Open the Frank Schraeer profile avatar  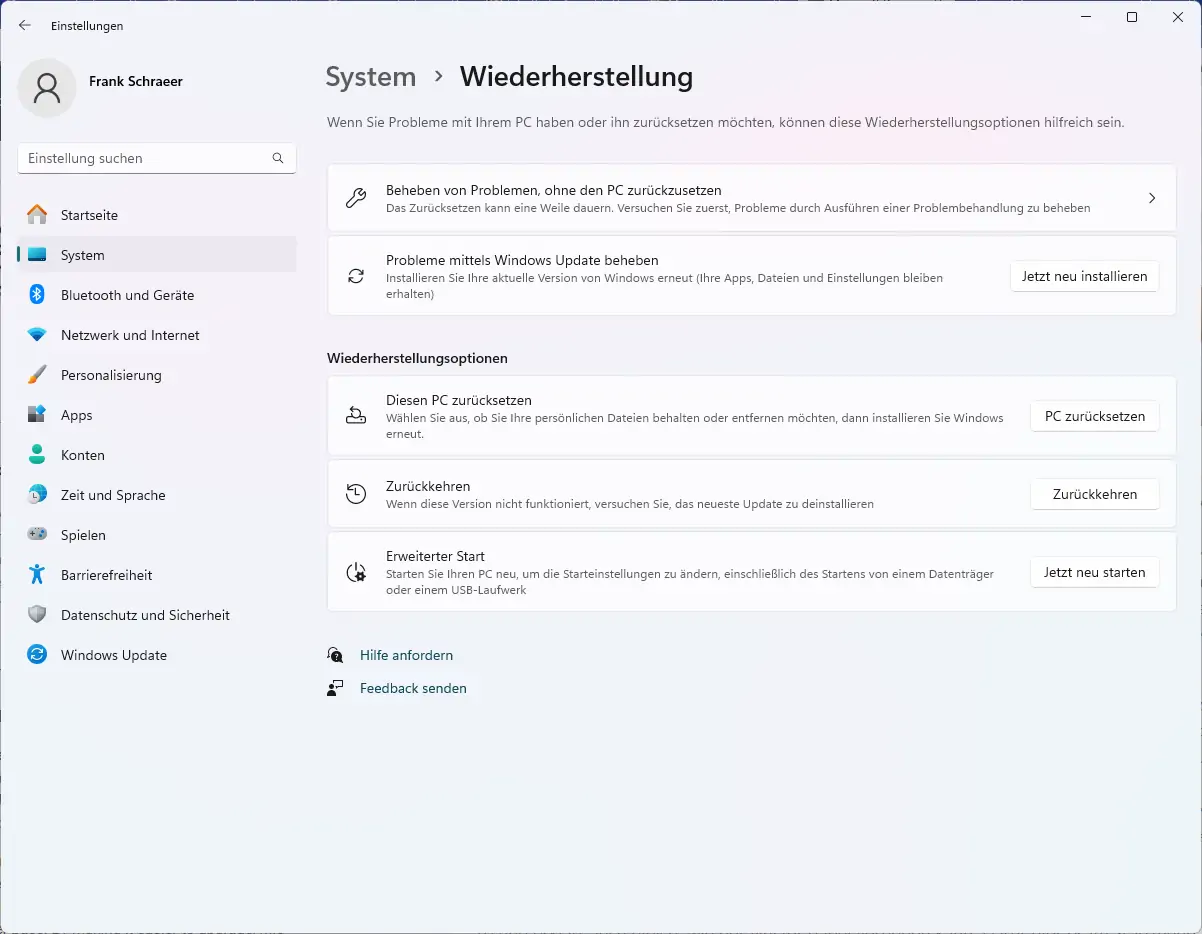(47, 88)
